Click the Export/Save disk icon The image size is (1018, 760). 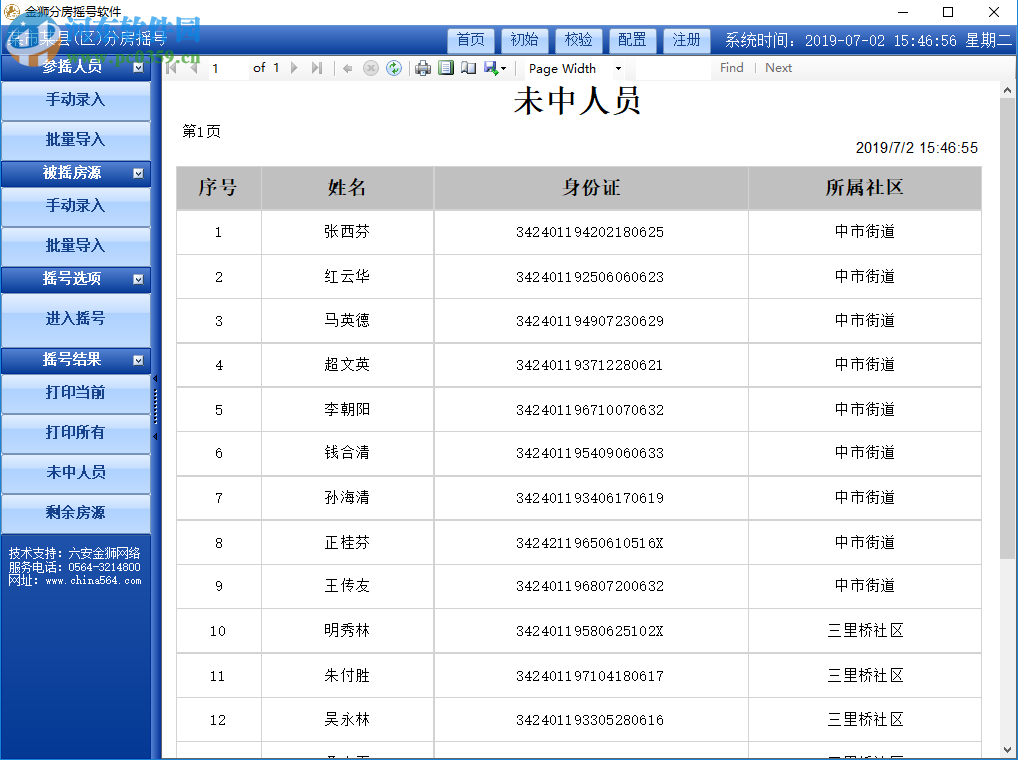click(488, 68)
